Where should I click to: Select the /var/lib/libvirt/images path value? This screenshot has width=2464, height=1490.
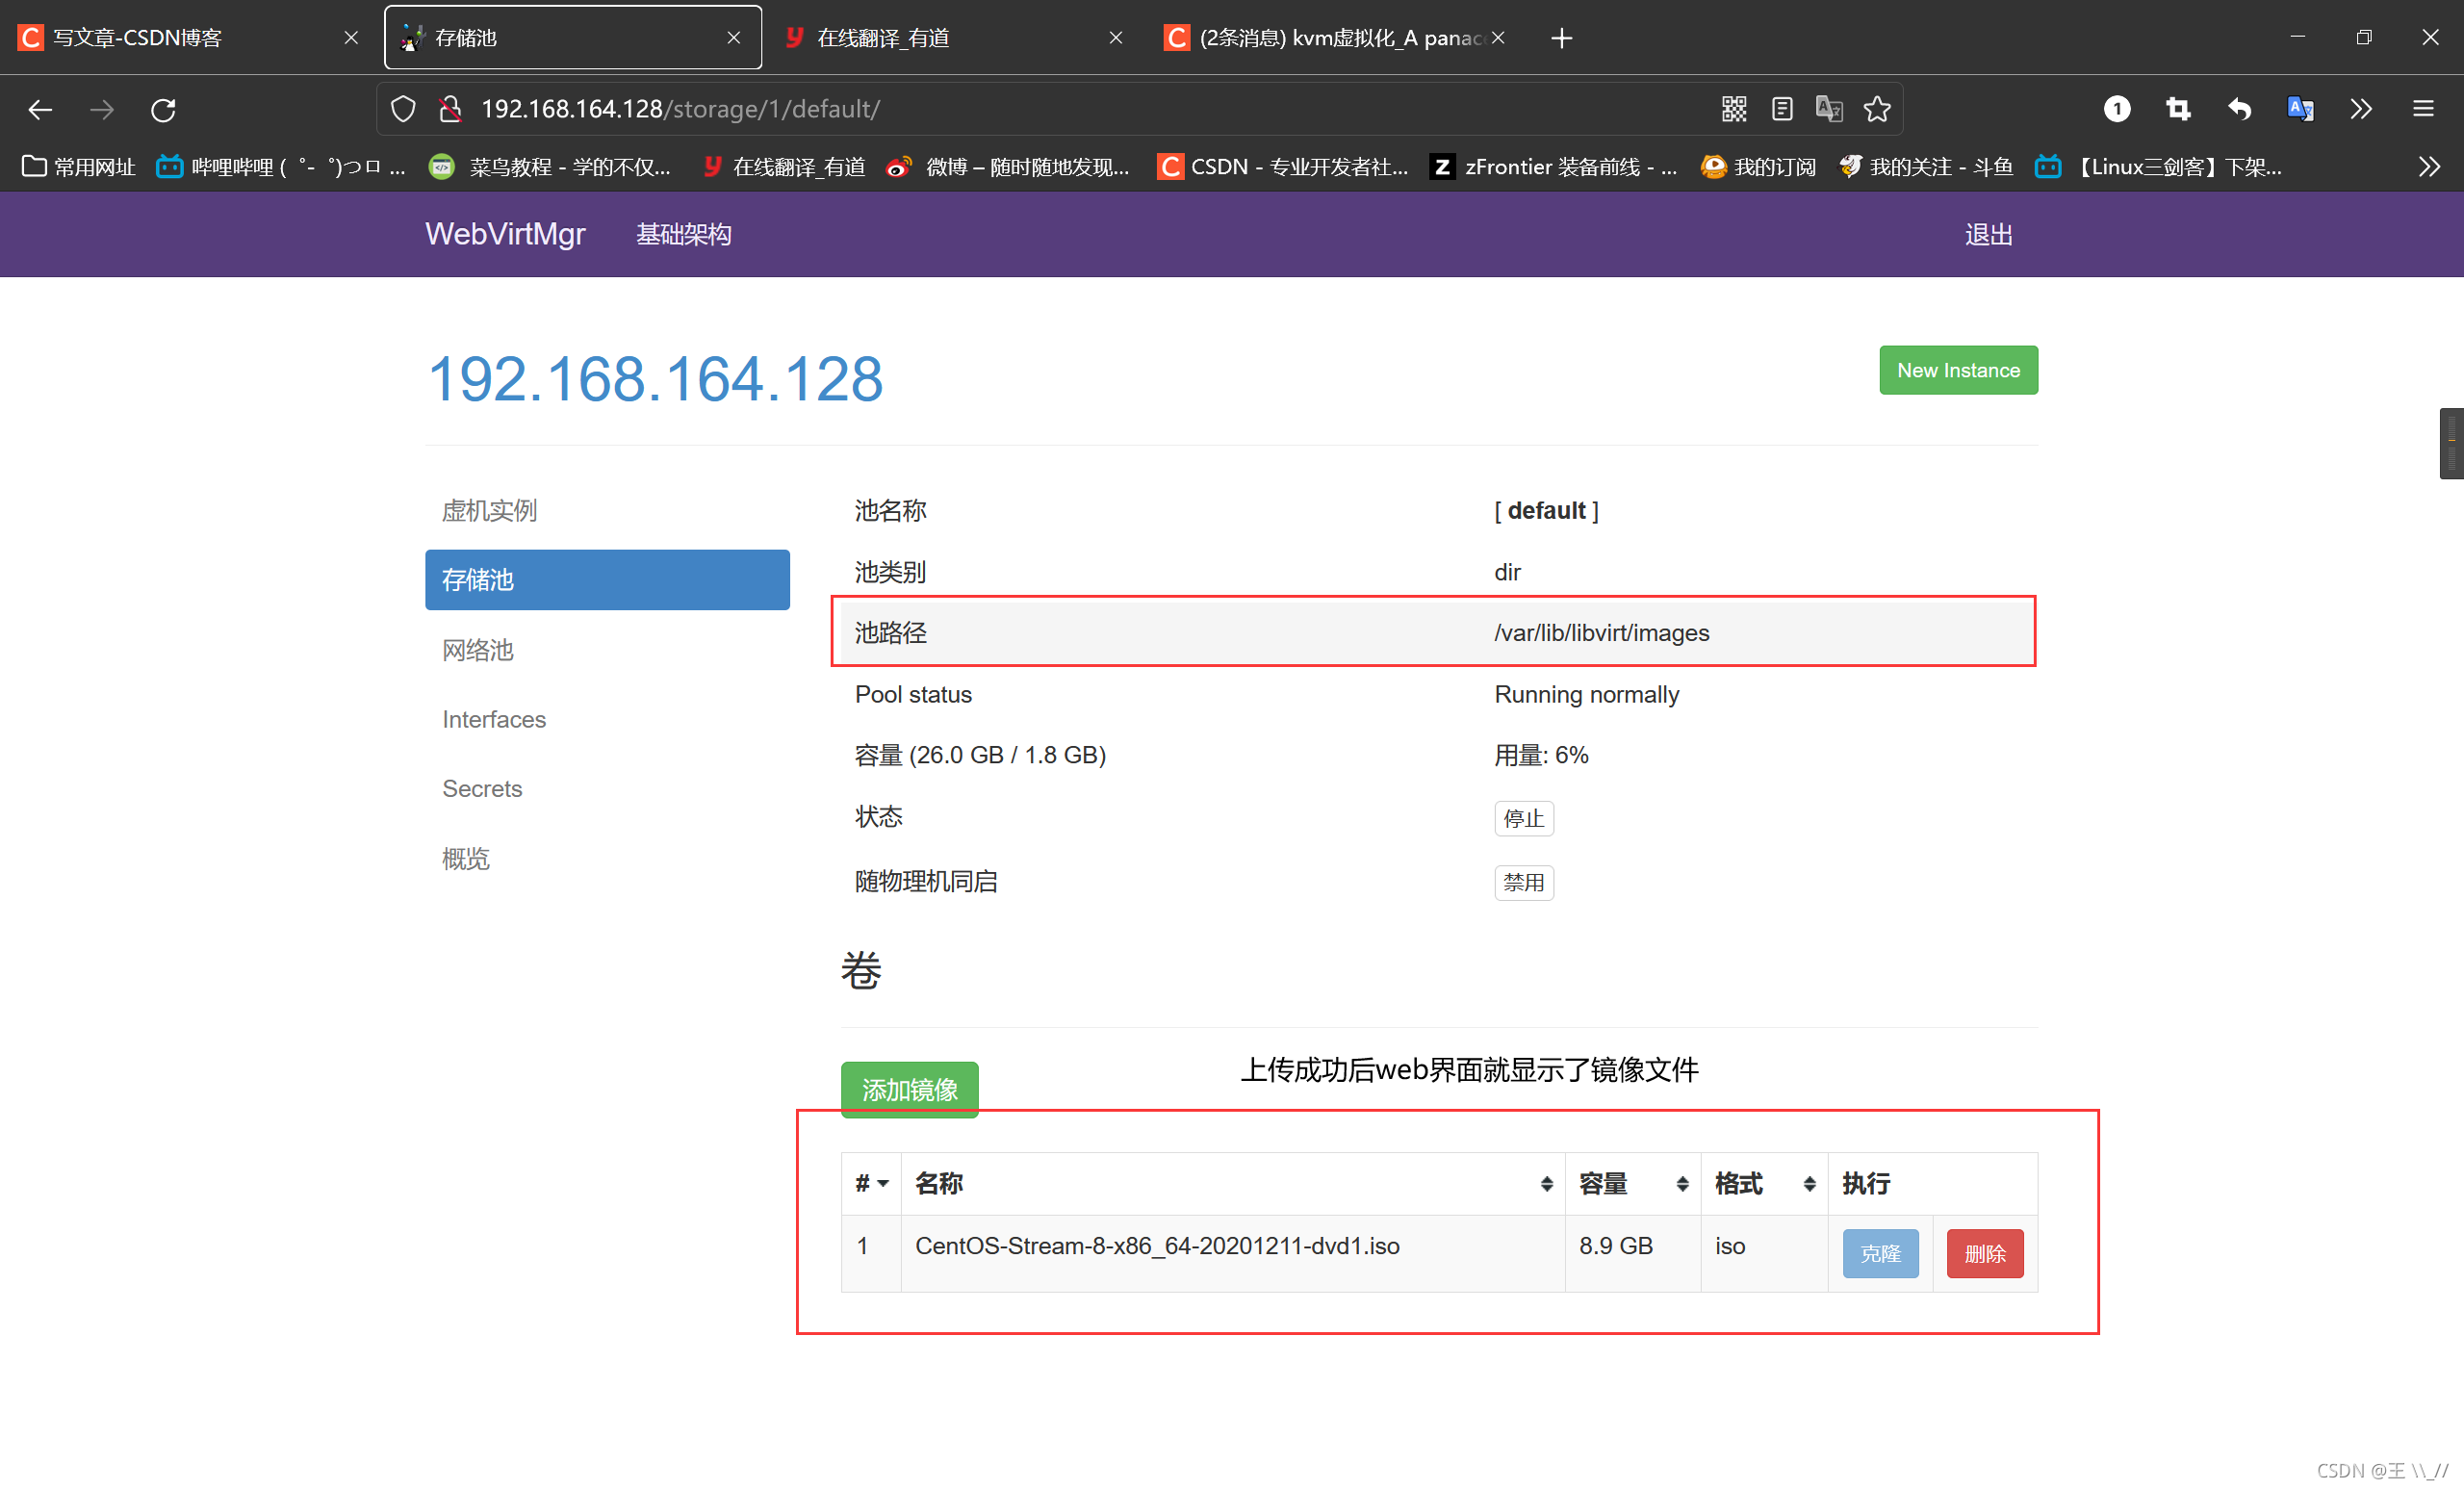(1601, 633)
